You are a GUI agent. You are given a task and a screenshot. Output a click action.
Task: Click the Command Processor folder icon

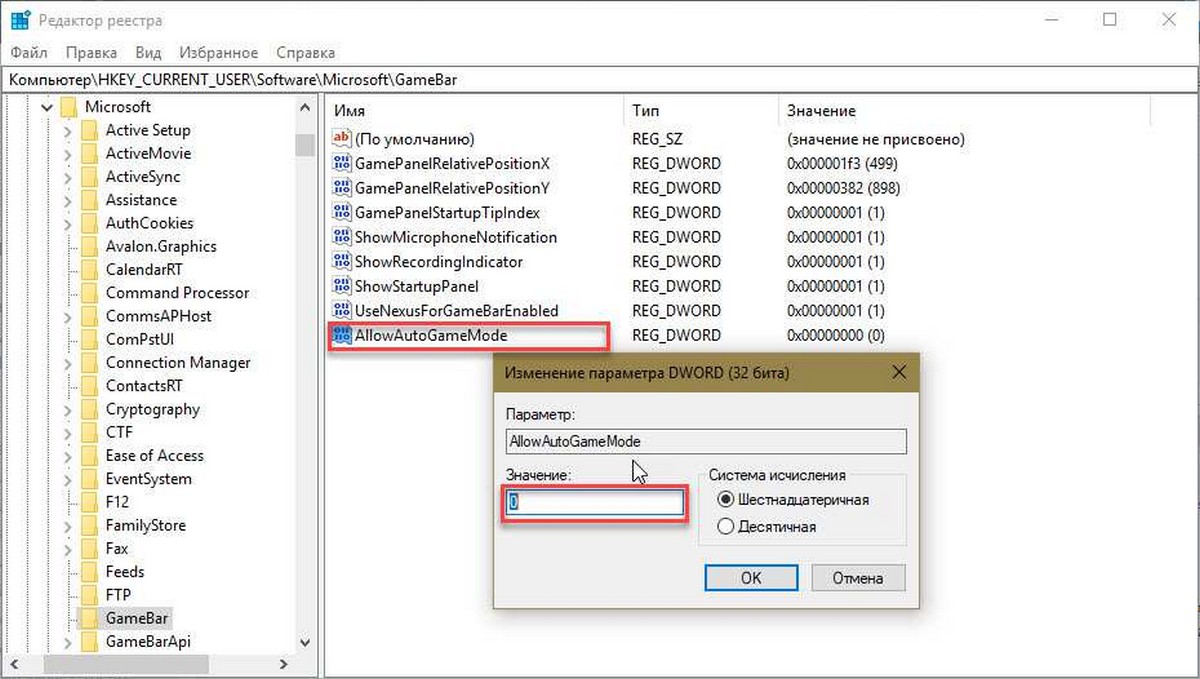(89, 292)
